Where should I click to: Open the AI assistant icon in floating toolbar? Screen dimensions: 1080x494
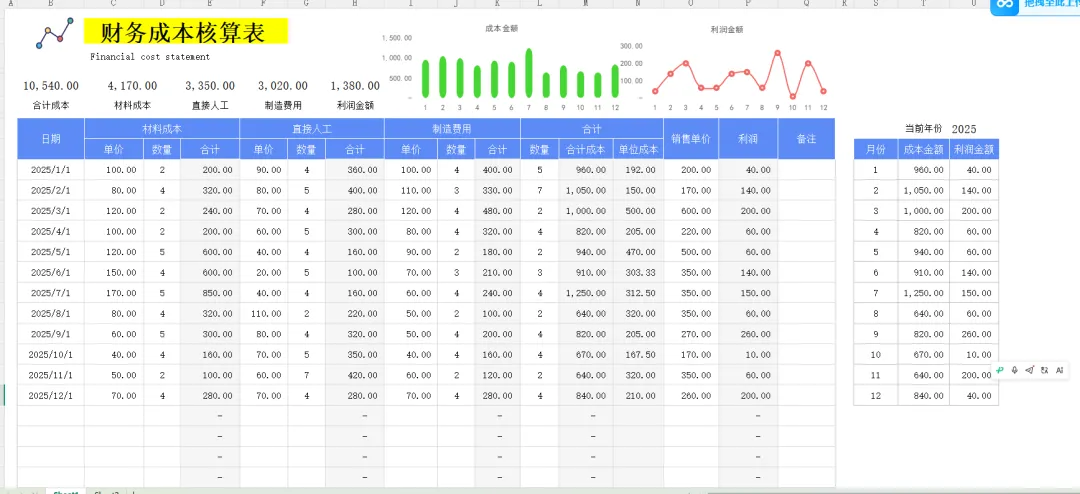tap(1060, 370)
